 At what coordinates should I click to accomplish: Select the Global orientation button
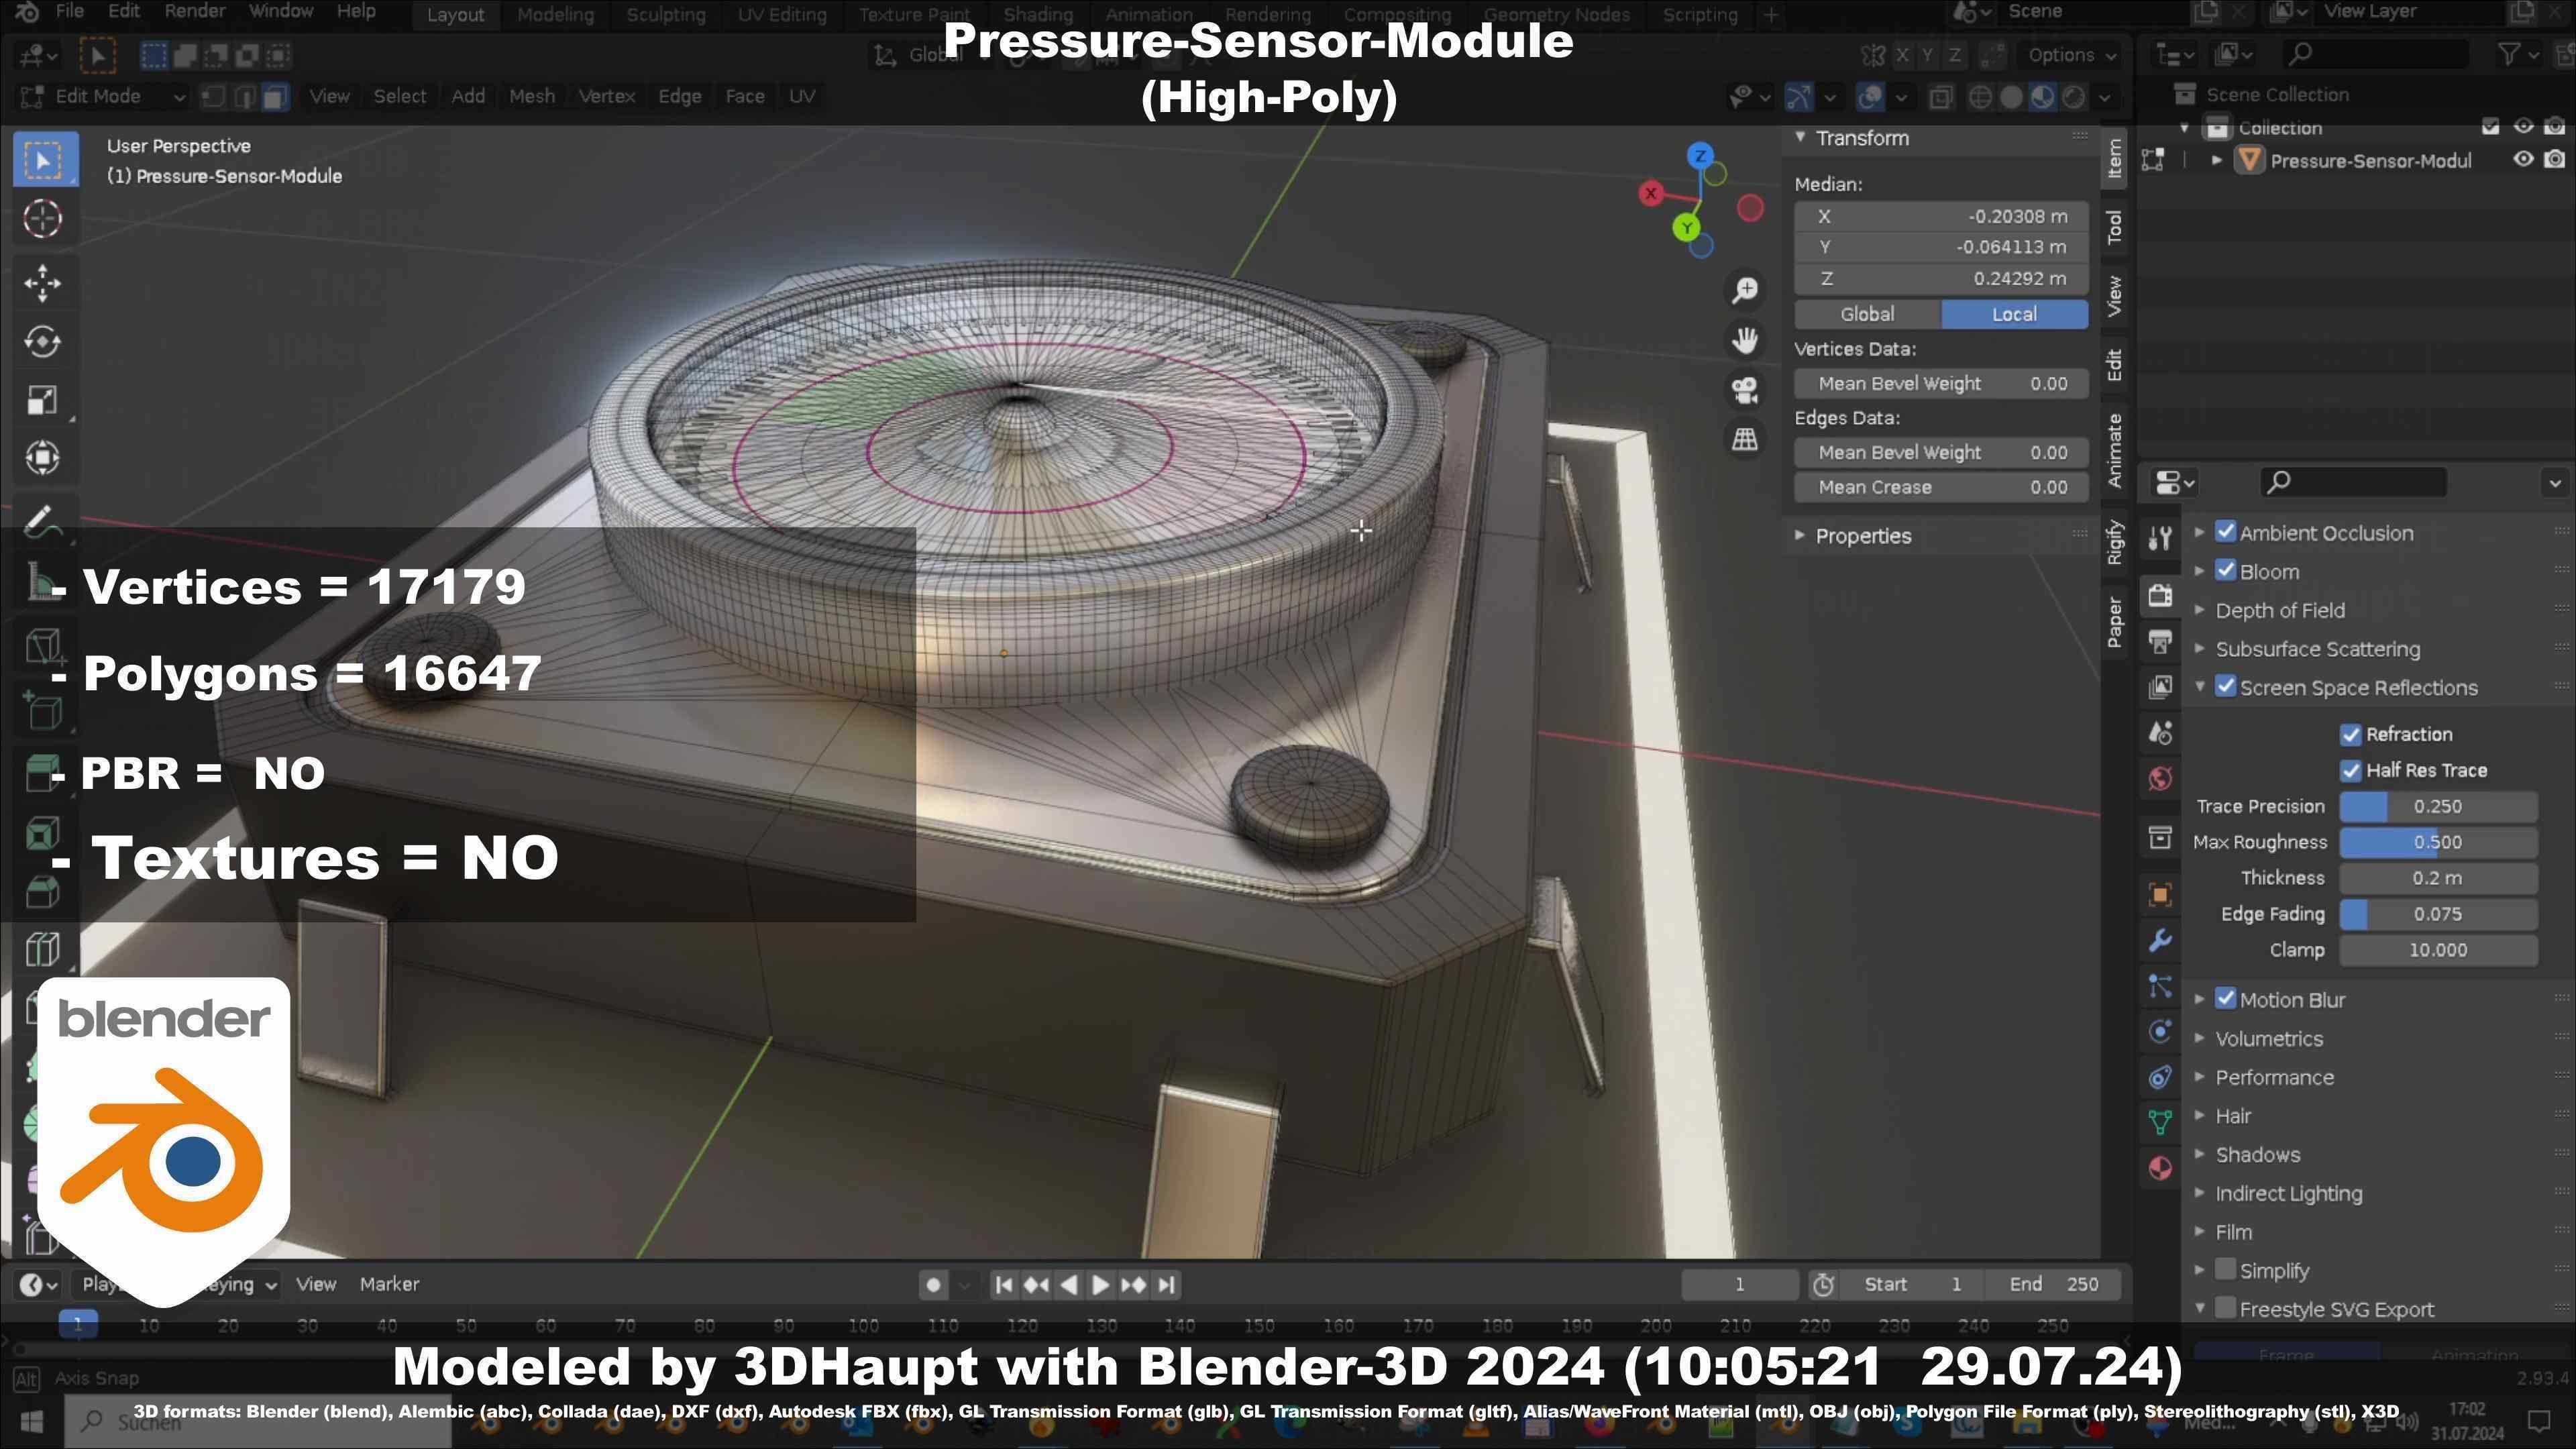click(x=1867, y=315)
